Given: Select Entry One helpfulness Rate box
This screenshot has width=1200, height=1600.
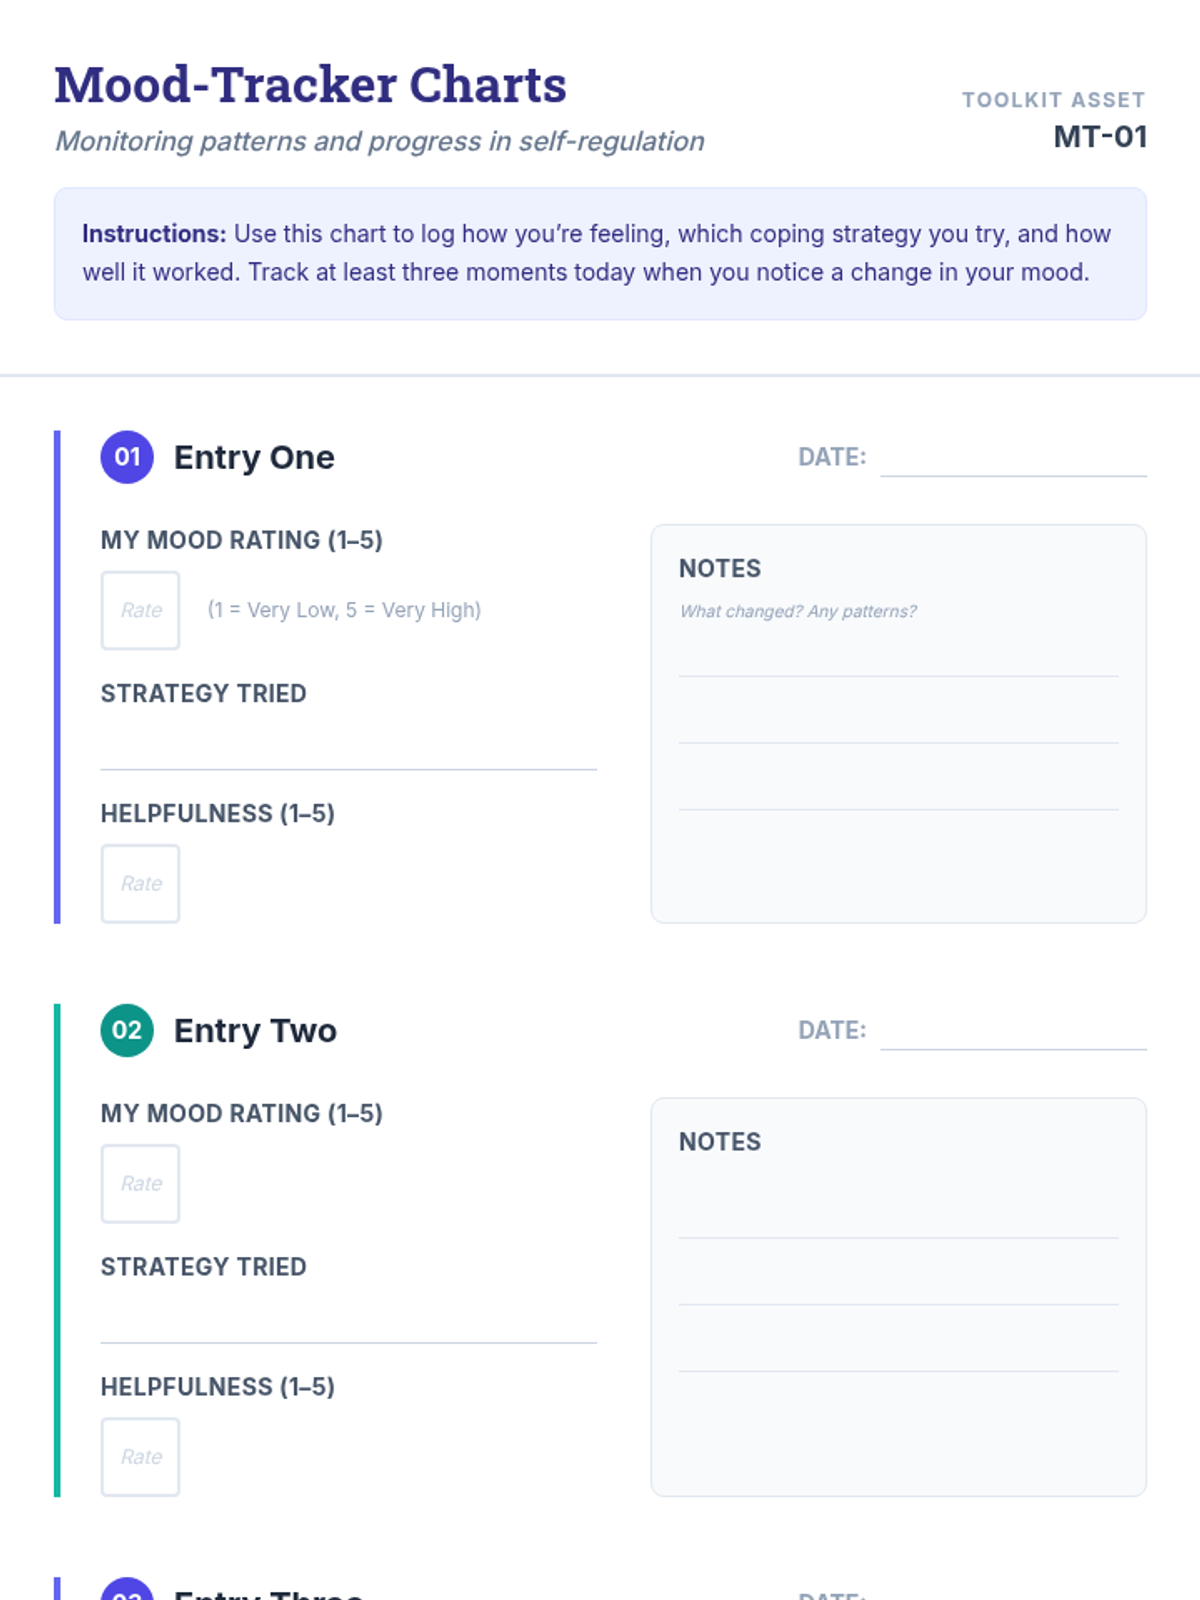Looking at the screenshot, I should coord(141,884).
